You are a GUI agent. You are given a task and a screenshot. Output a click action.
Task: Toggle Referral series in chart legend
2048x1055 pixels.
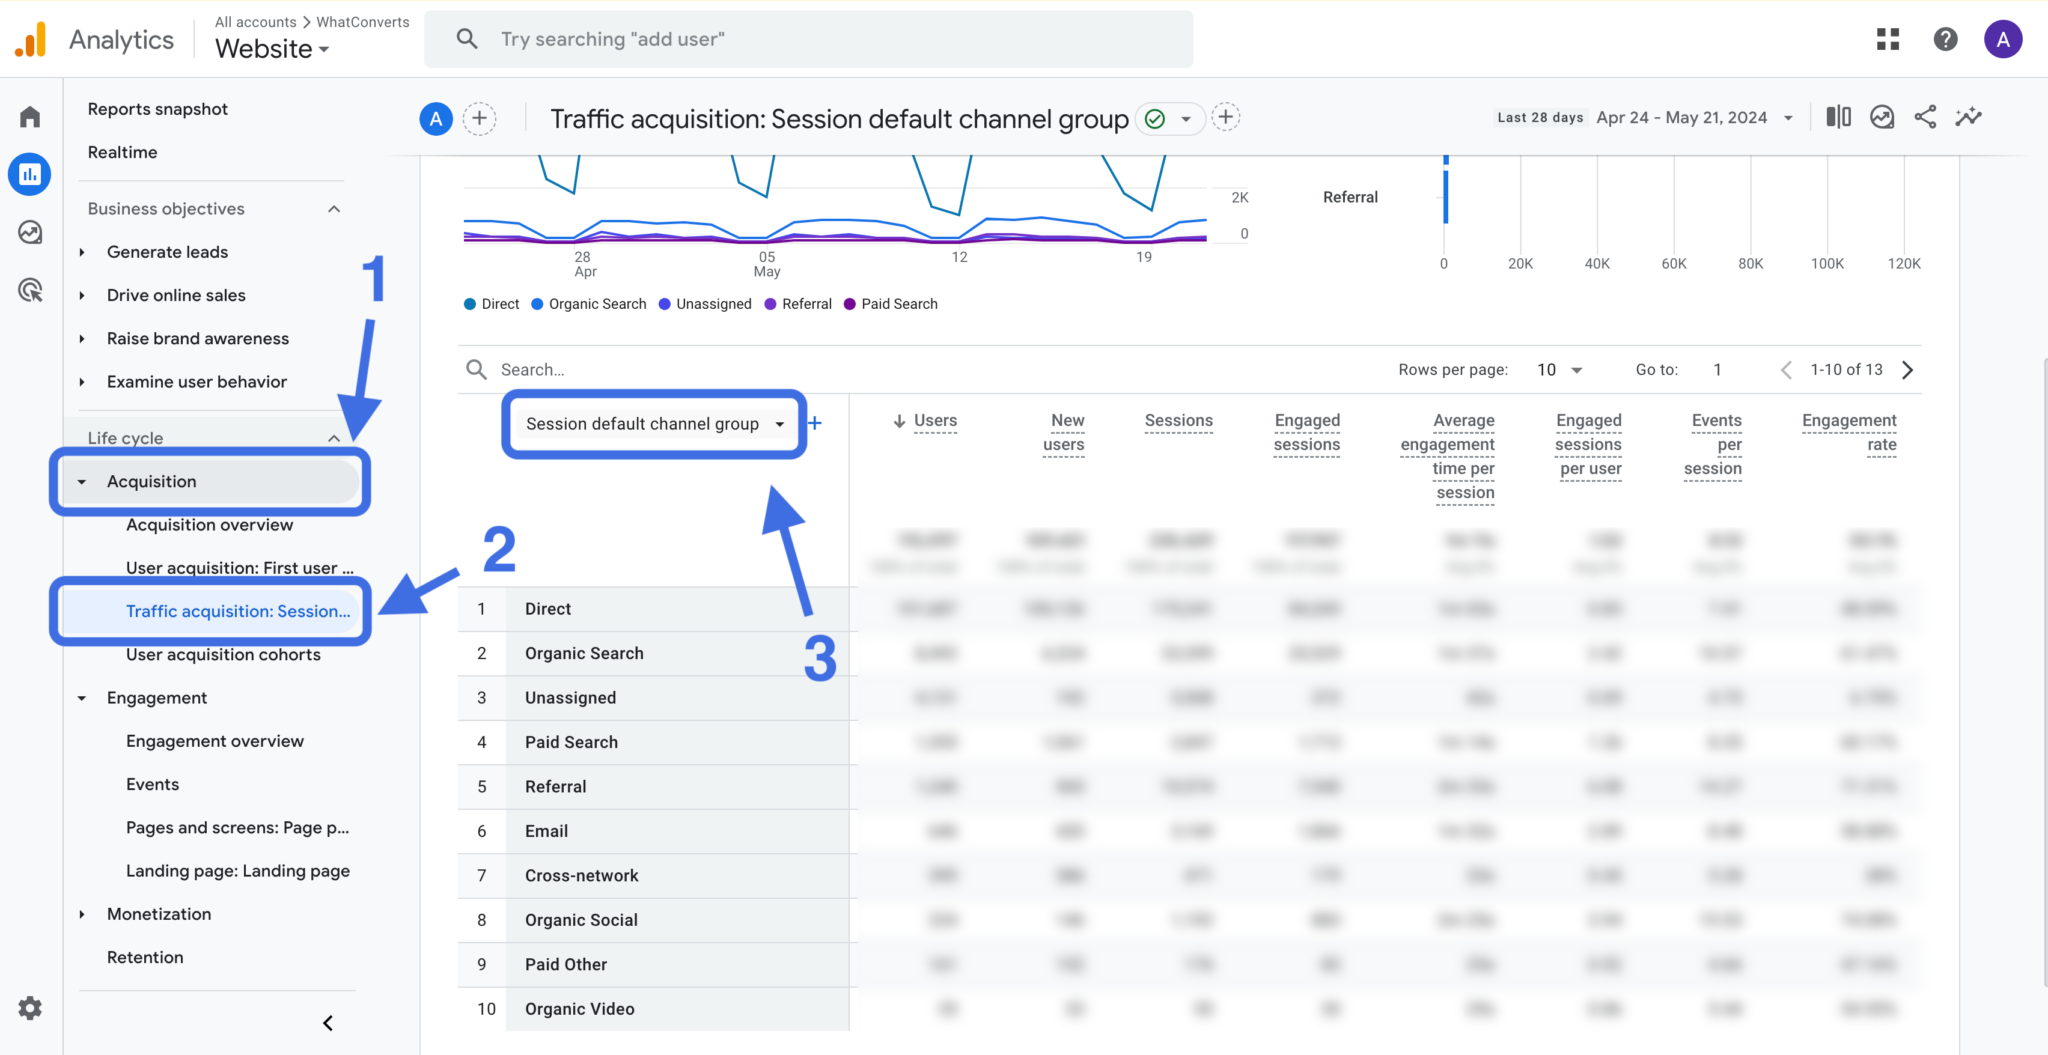pyautogui.click(x=798, y=304)
